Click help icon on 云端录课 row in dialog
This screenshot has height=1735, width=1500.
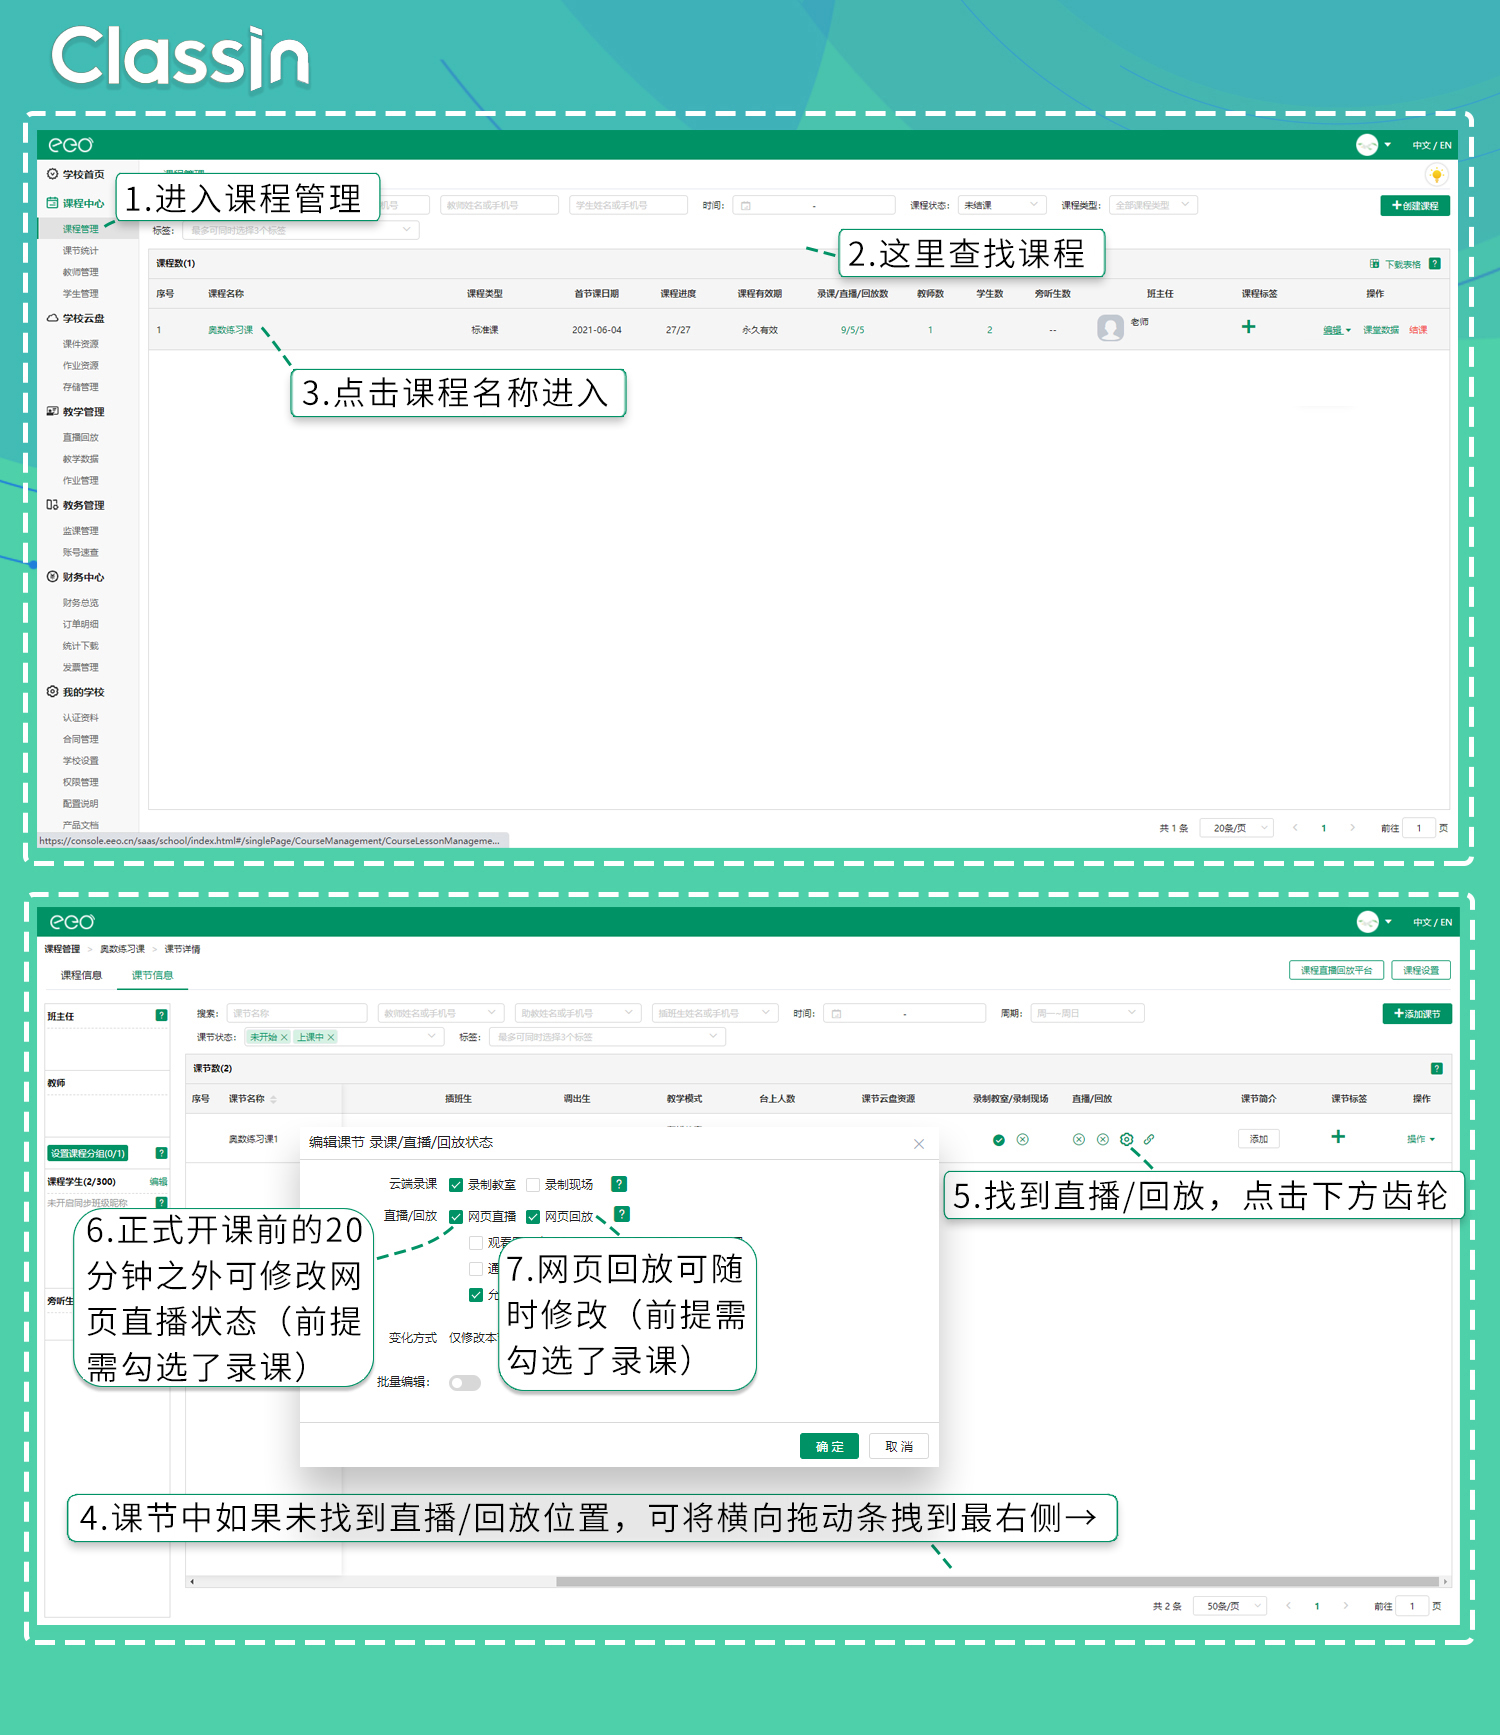[x=619, y=1184]
